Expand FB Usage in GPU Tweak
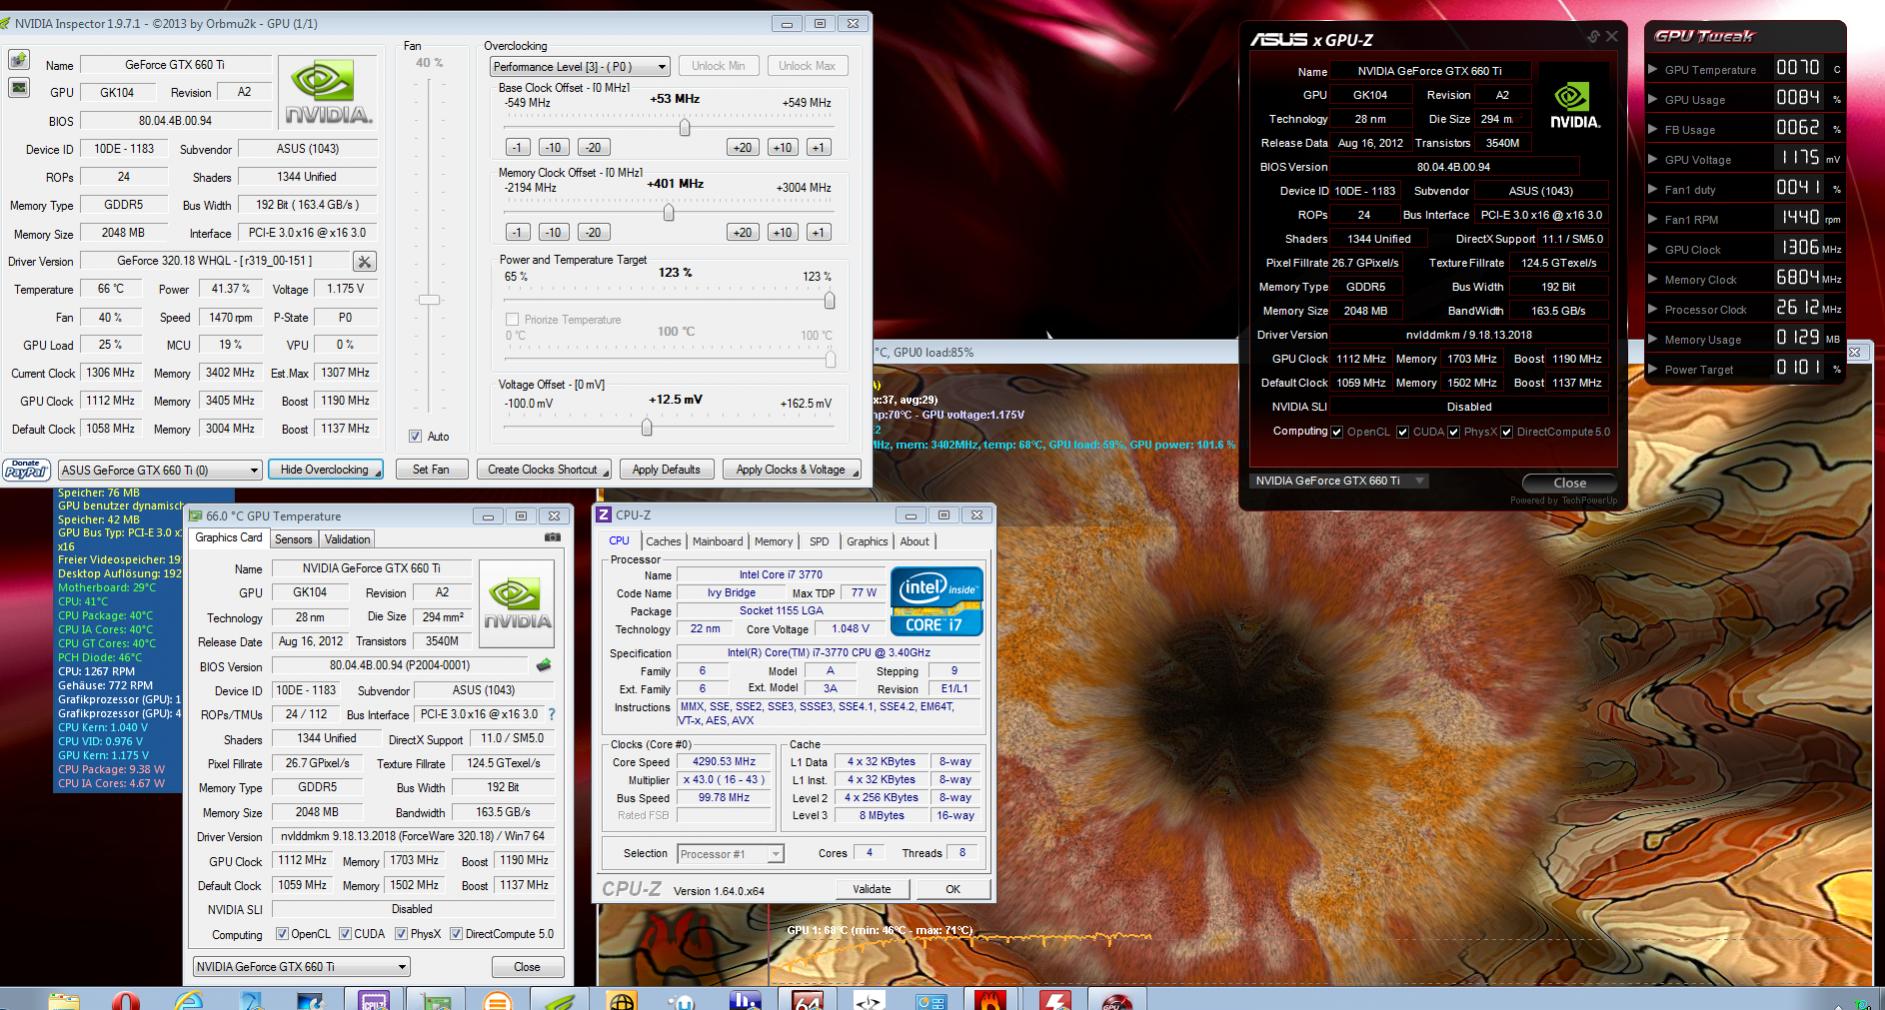The width and height of the screenshot is (1885, 1010). (x=1652, y=130)
